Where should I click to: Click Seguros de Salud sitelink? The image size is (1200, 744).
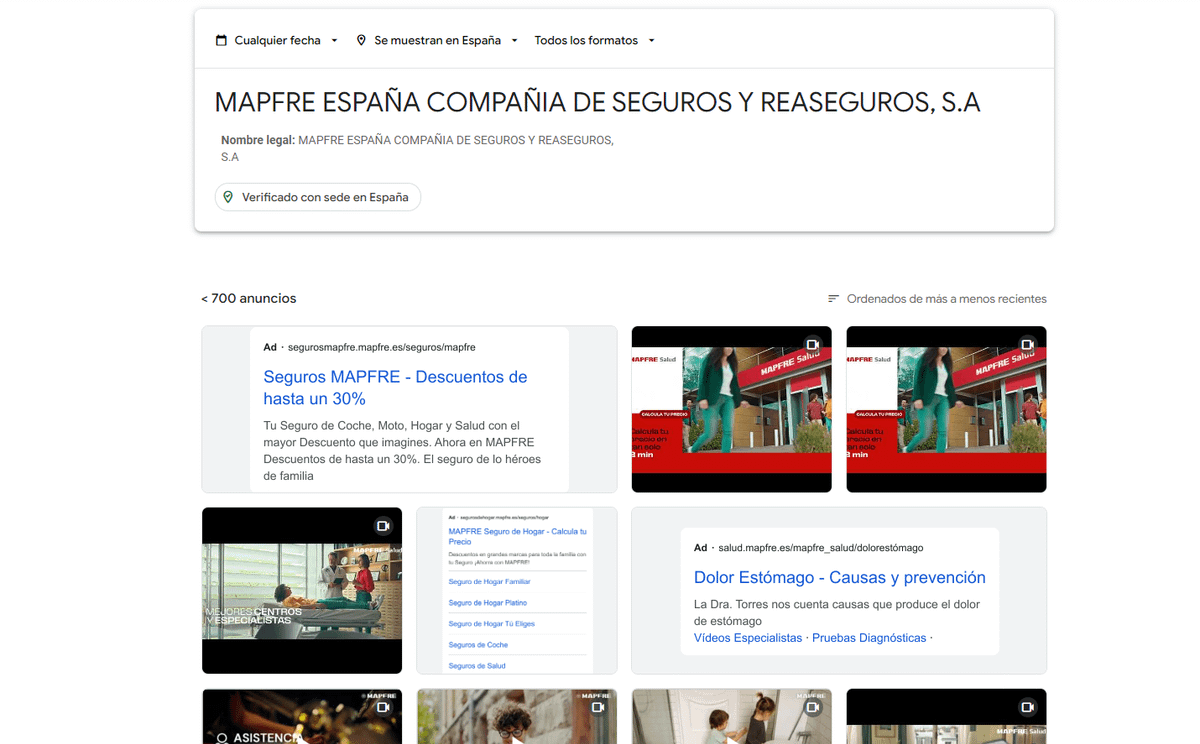[477, 666]
